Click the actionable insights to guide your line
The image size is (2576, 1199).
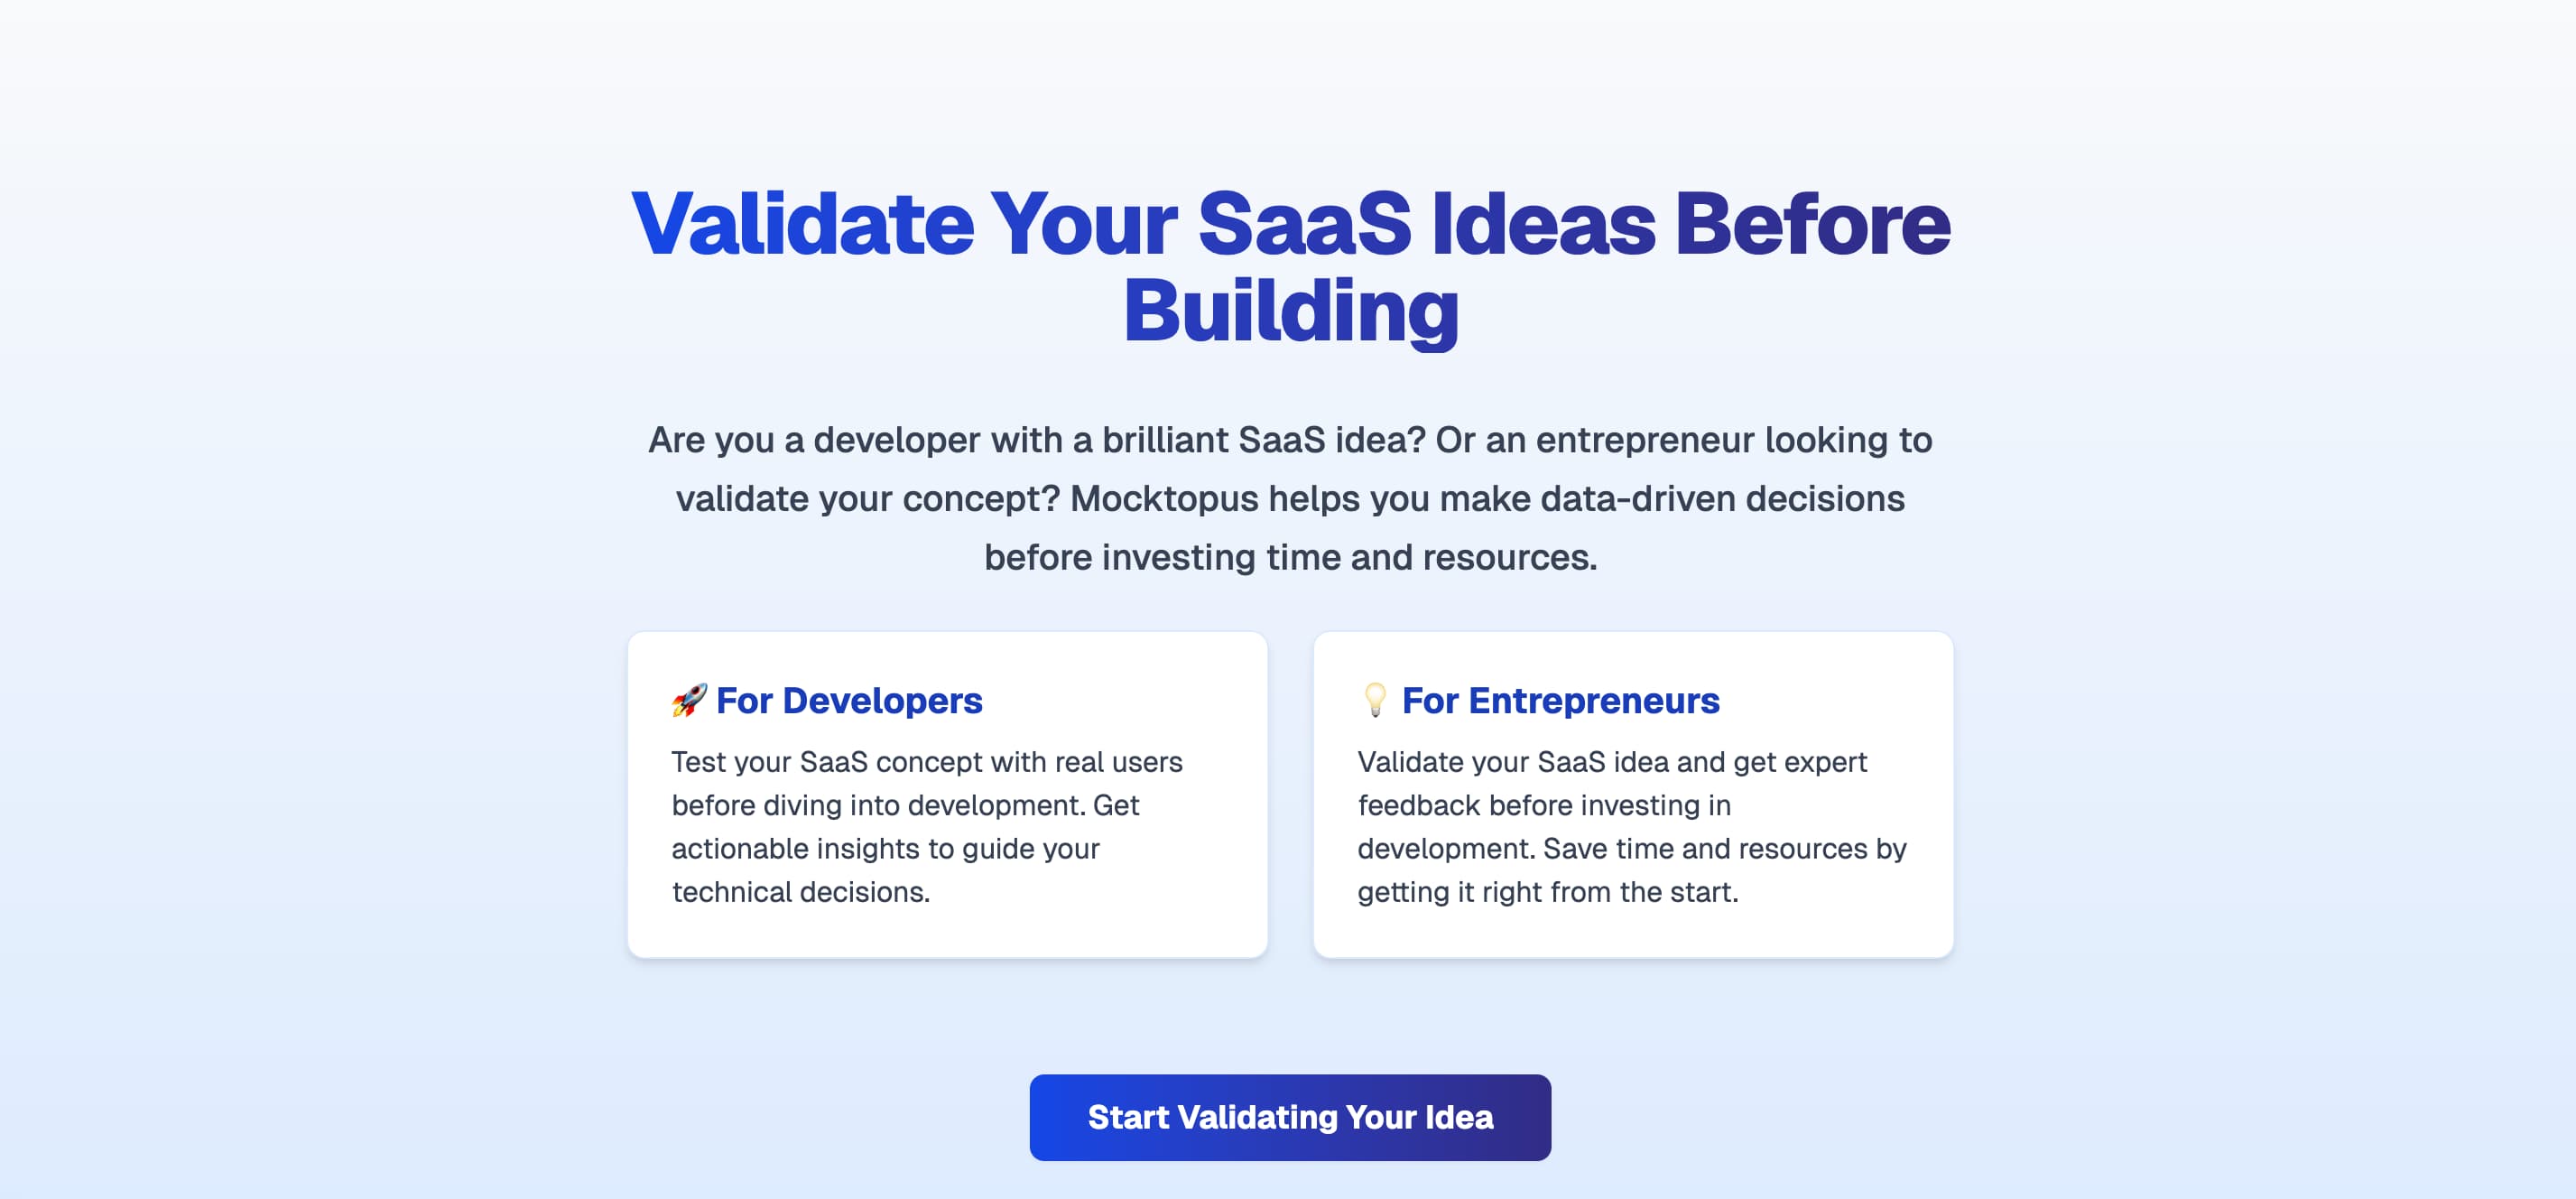pyautogui.click(x=885, y=848)
